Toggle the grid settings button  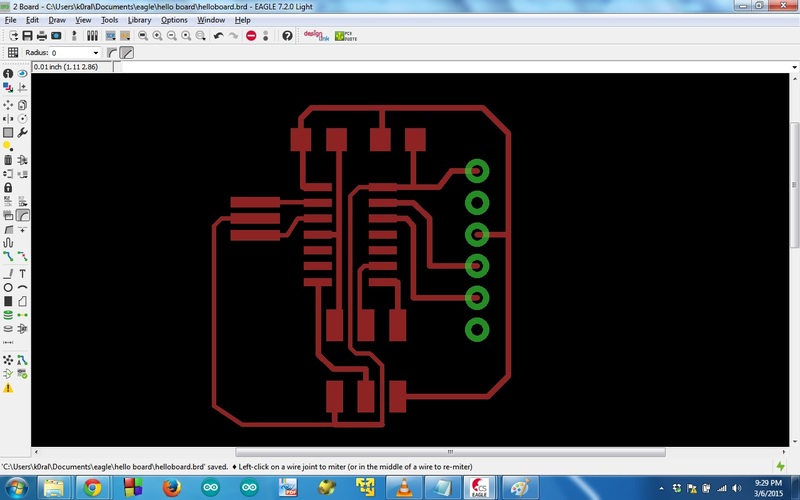[13, 53]
